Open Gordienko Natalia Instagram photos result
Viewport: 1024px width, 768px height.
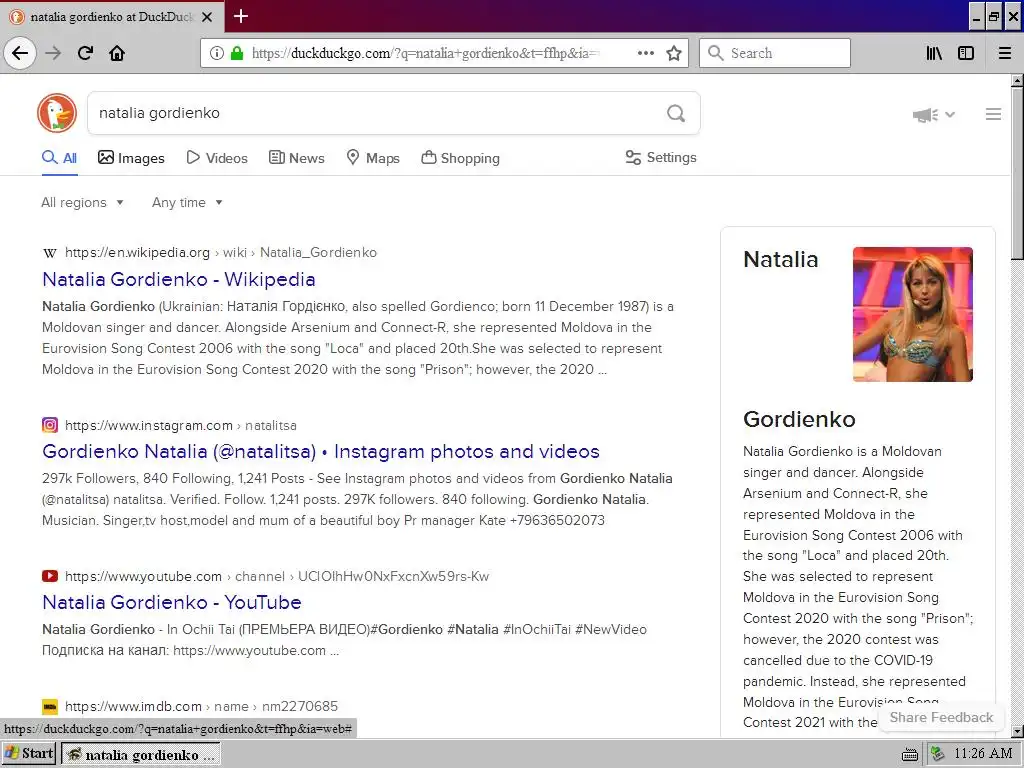point(321,451)
